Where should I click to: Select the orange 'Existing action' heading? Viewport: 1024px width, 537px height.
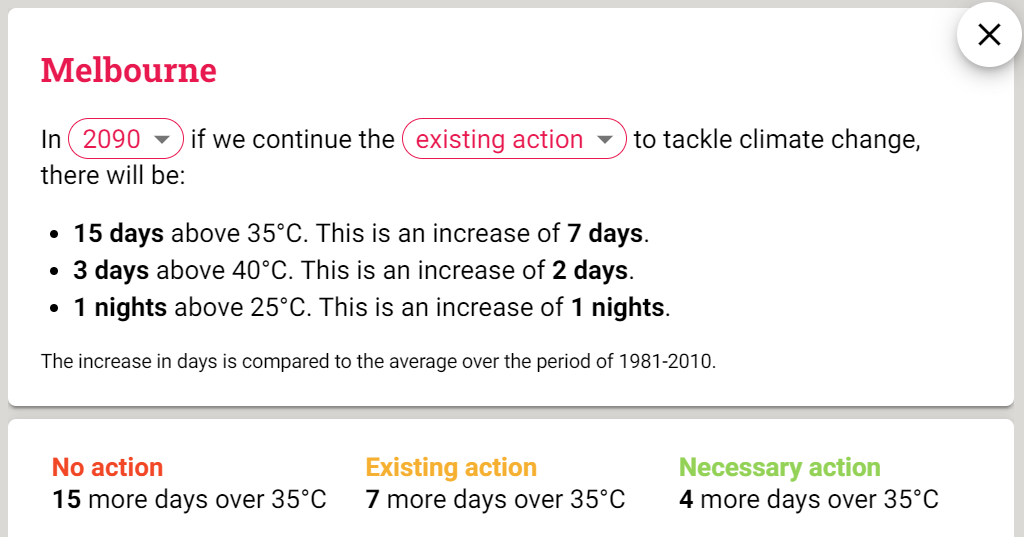tap(451, 467)
